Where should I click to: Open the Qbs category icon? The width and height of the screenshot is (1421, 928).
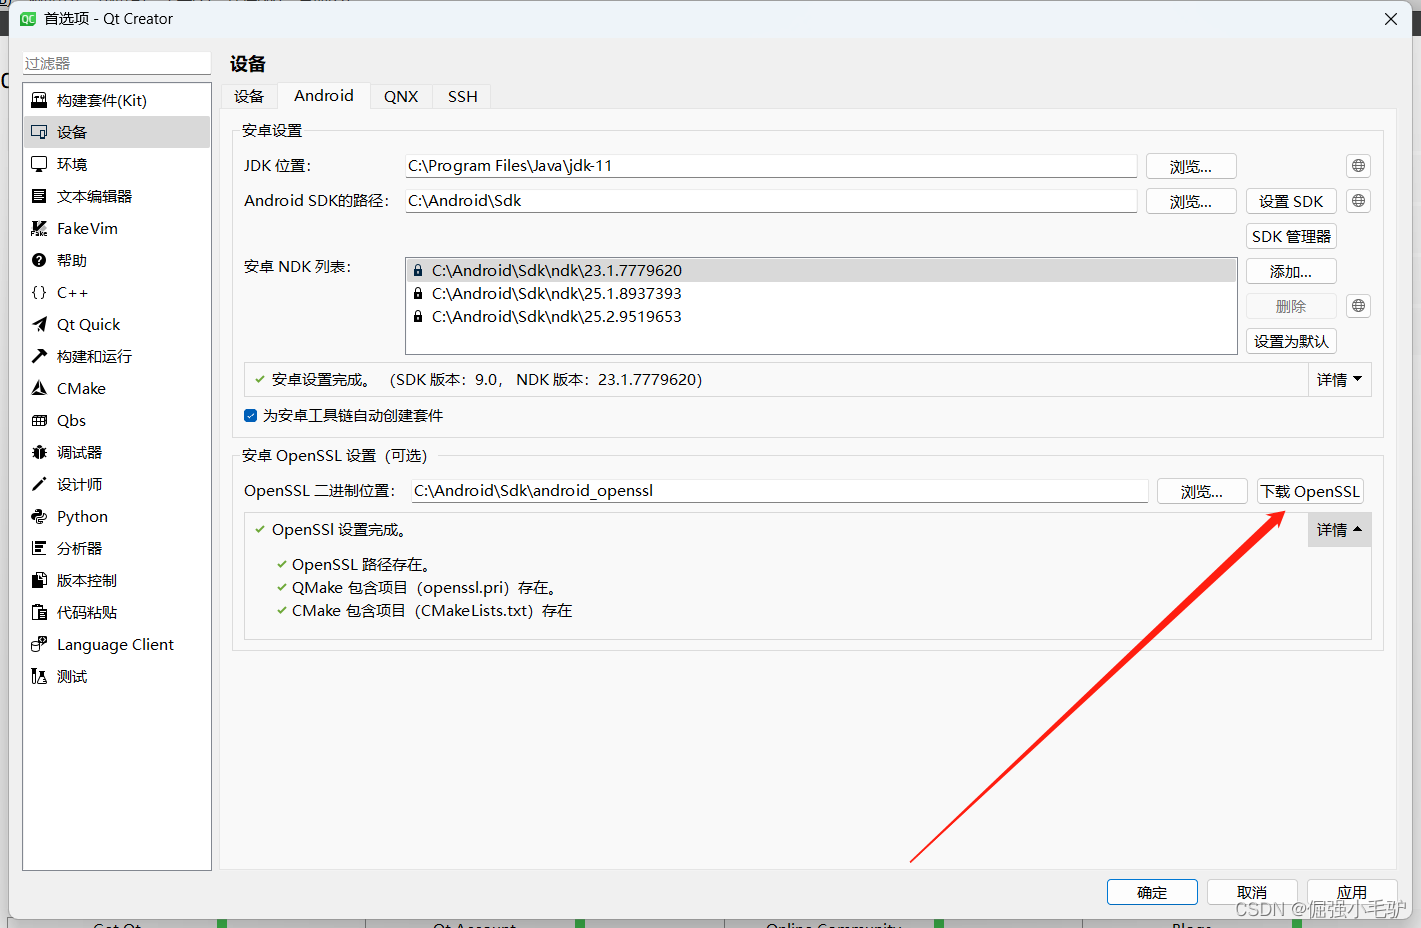[x=39, y=420]
